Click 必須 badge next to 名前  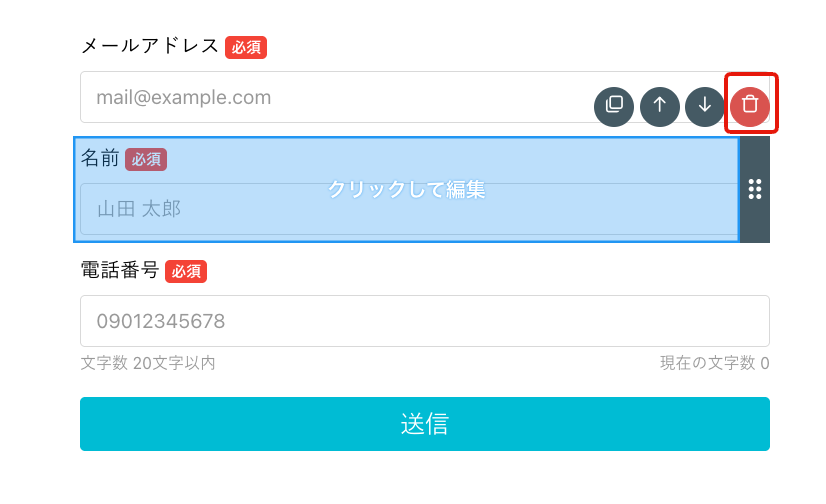pos(146,160)
